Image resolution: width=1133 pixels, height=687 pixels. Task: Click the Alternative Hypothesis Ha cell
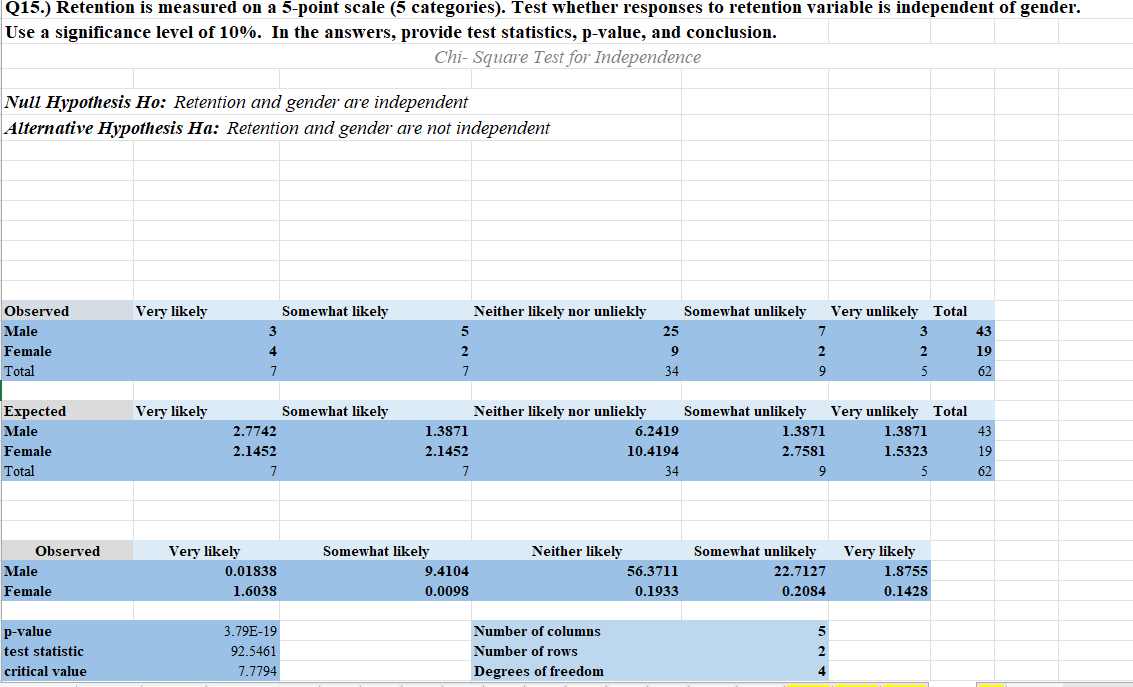(277, 128)
